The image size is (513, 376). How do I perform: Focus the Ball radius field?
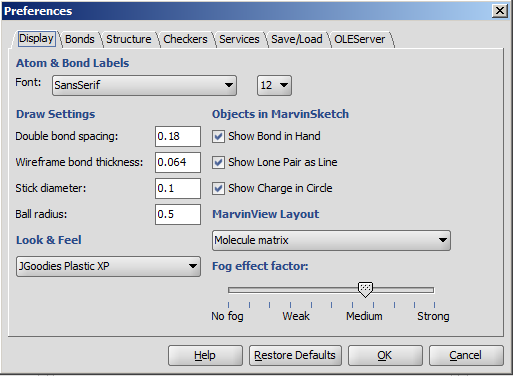tap(178, 214)
